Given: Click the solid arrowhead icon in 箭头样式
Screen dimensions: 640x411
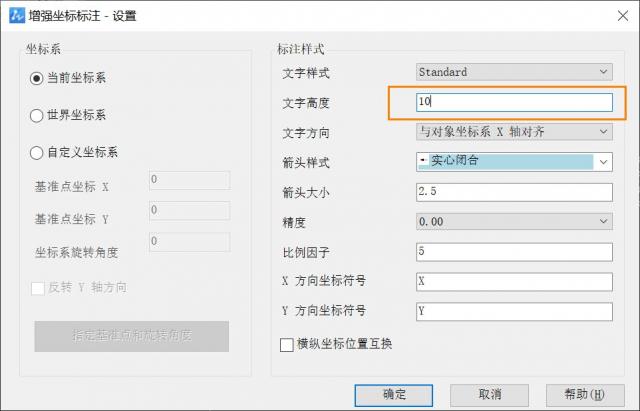Looking at the screenshot, I should click(424, 161).
